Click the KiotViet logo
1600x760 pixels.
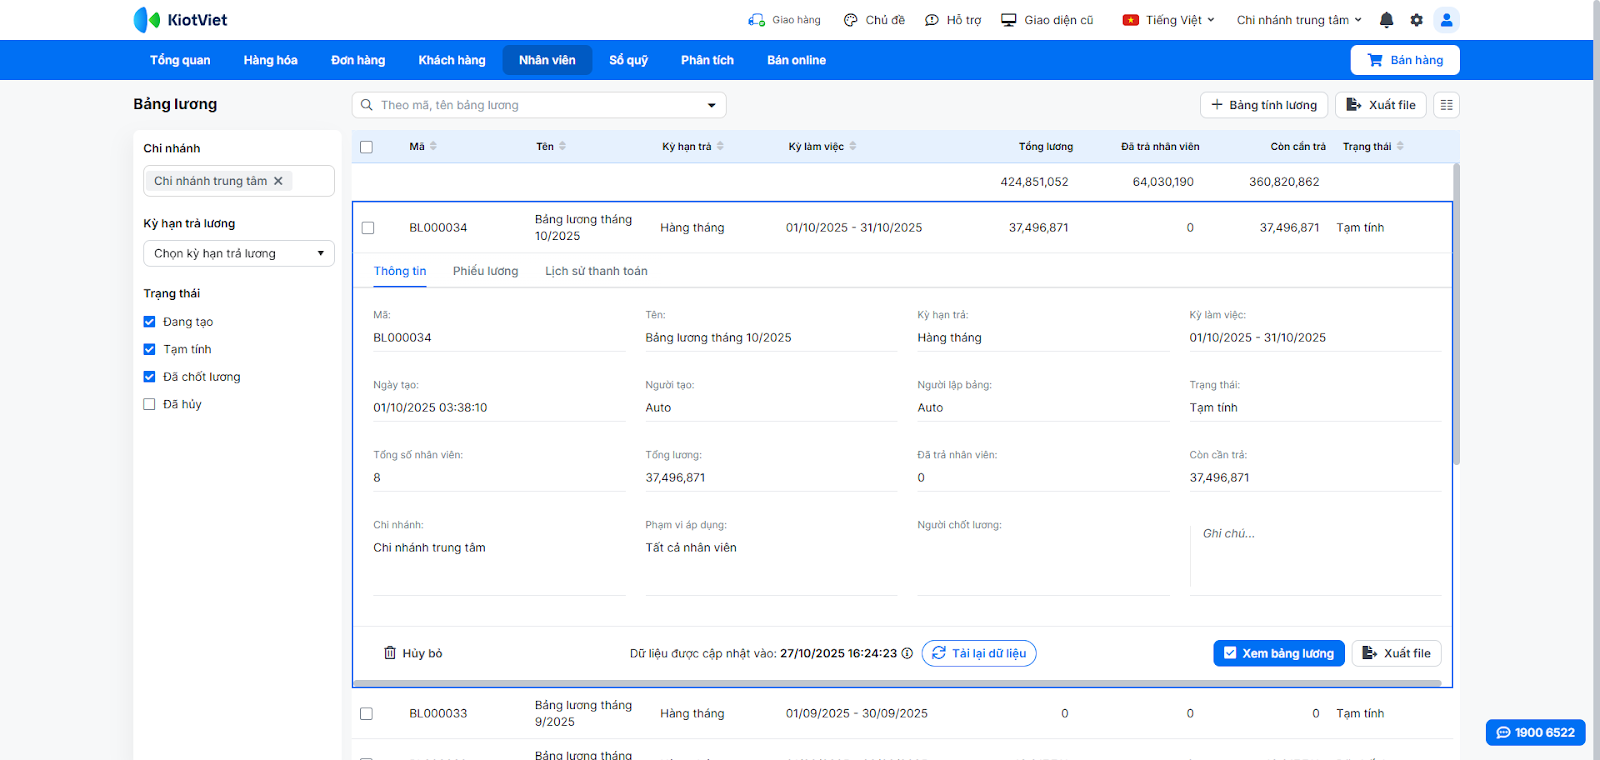[180, 20]
